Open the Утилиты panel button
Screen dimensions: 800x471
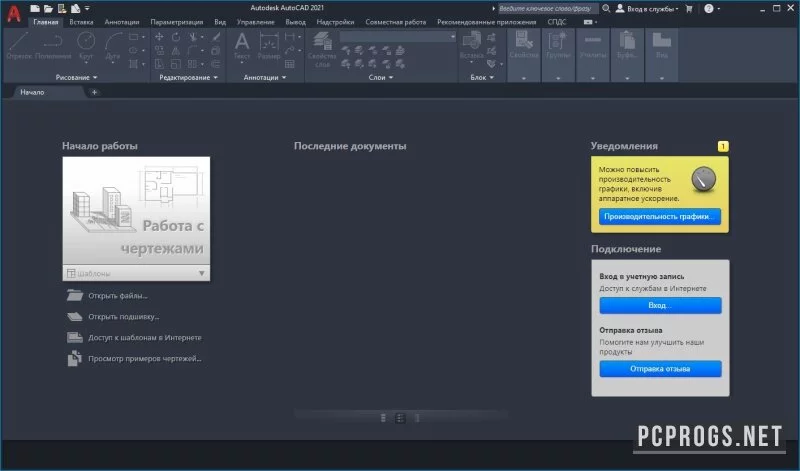pyautogui.click(x=592, y=55)
